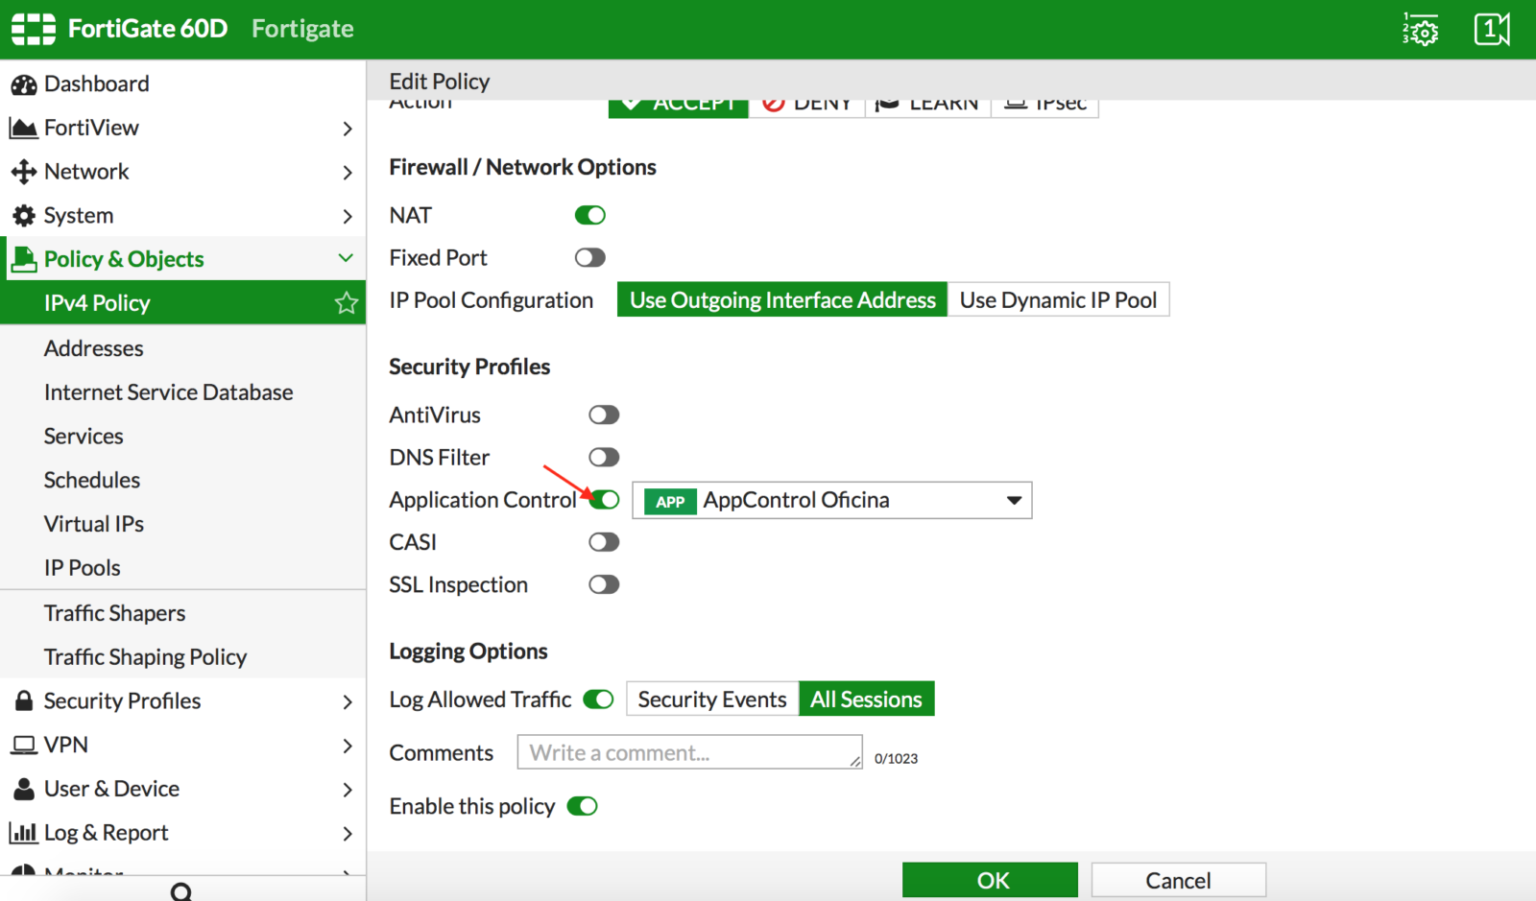Screen dimensions: 1536x901
Task: Click the Log & Report chart icon
Action: (x=22, y=832)
